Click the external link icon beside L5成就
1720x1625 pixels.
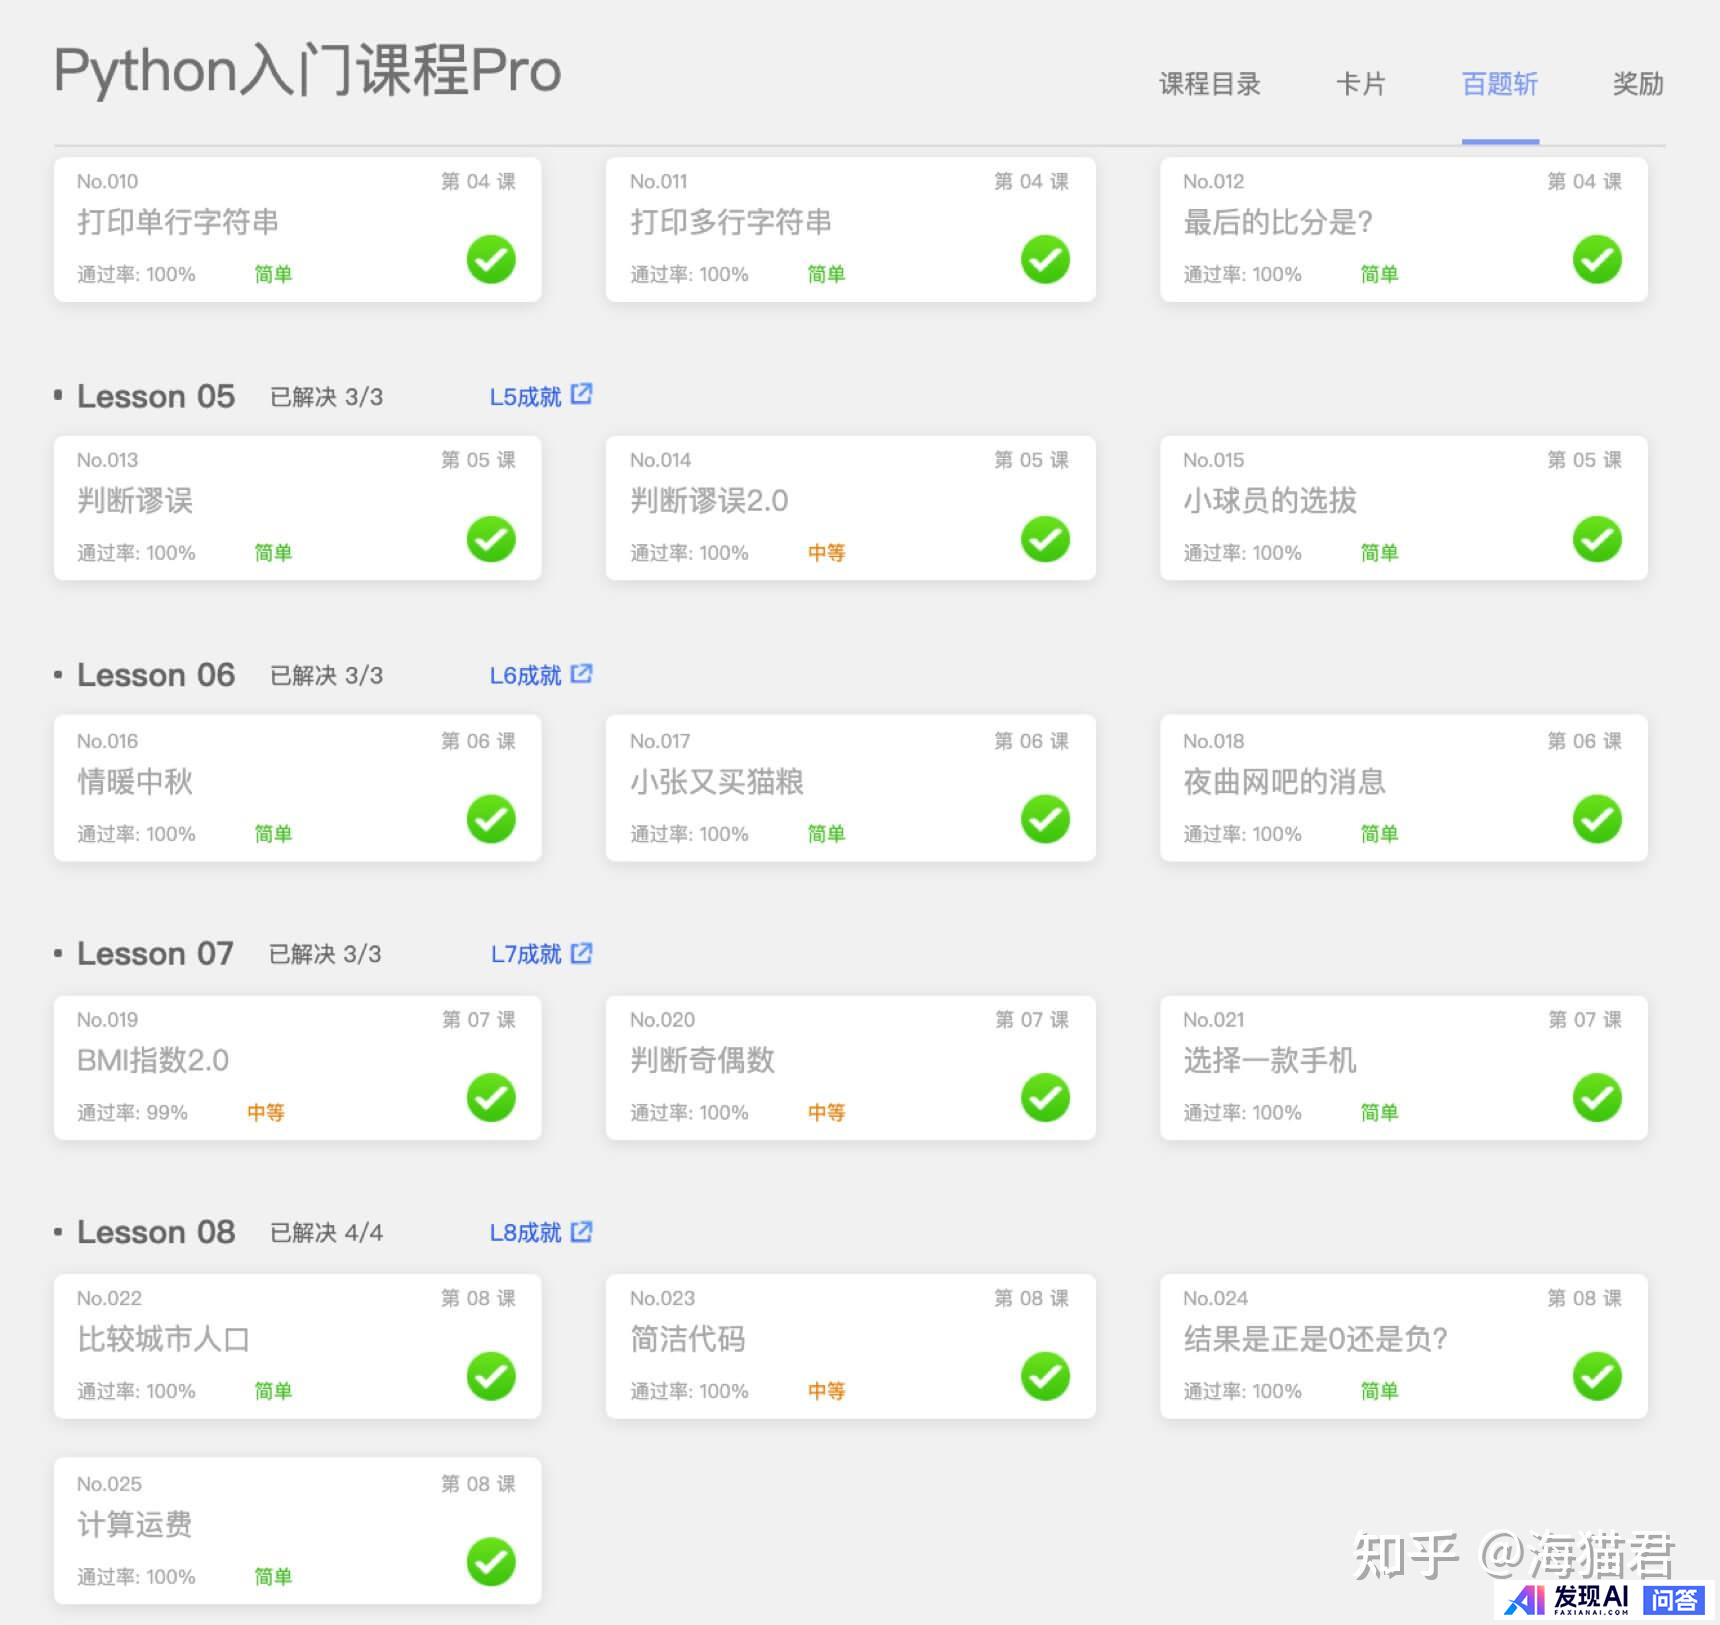pyautogui.click(x=581, y=395)
